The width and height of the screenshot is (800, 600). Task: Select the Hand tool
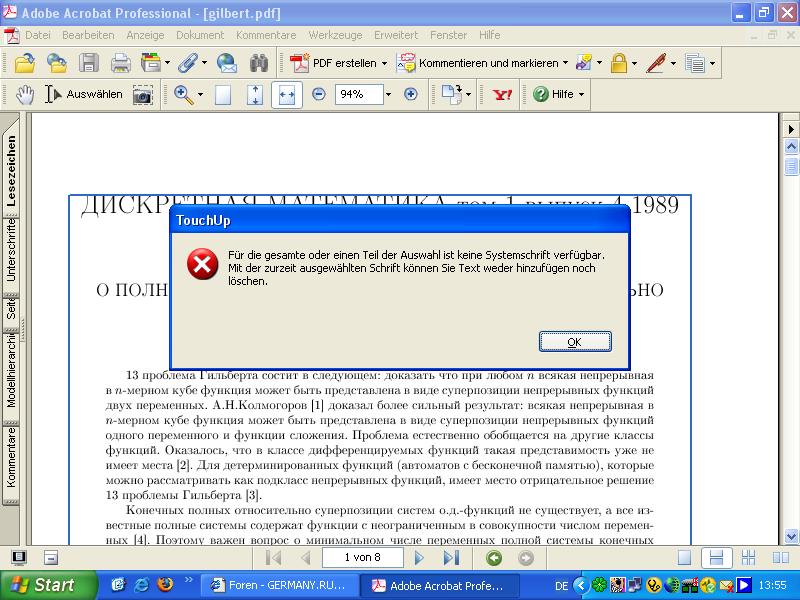(25, 94)
